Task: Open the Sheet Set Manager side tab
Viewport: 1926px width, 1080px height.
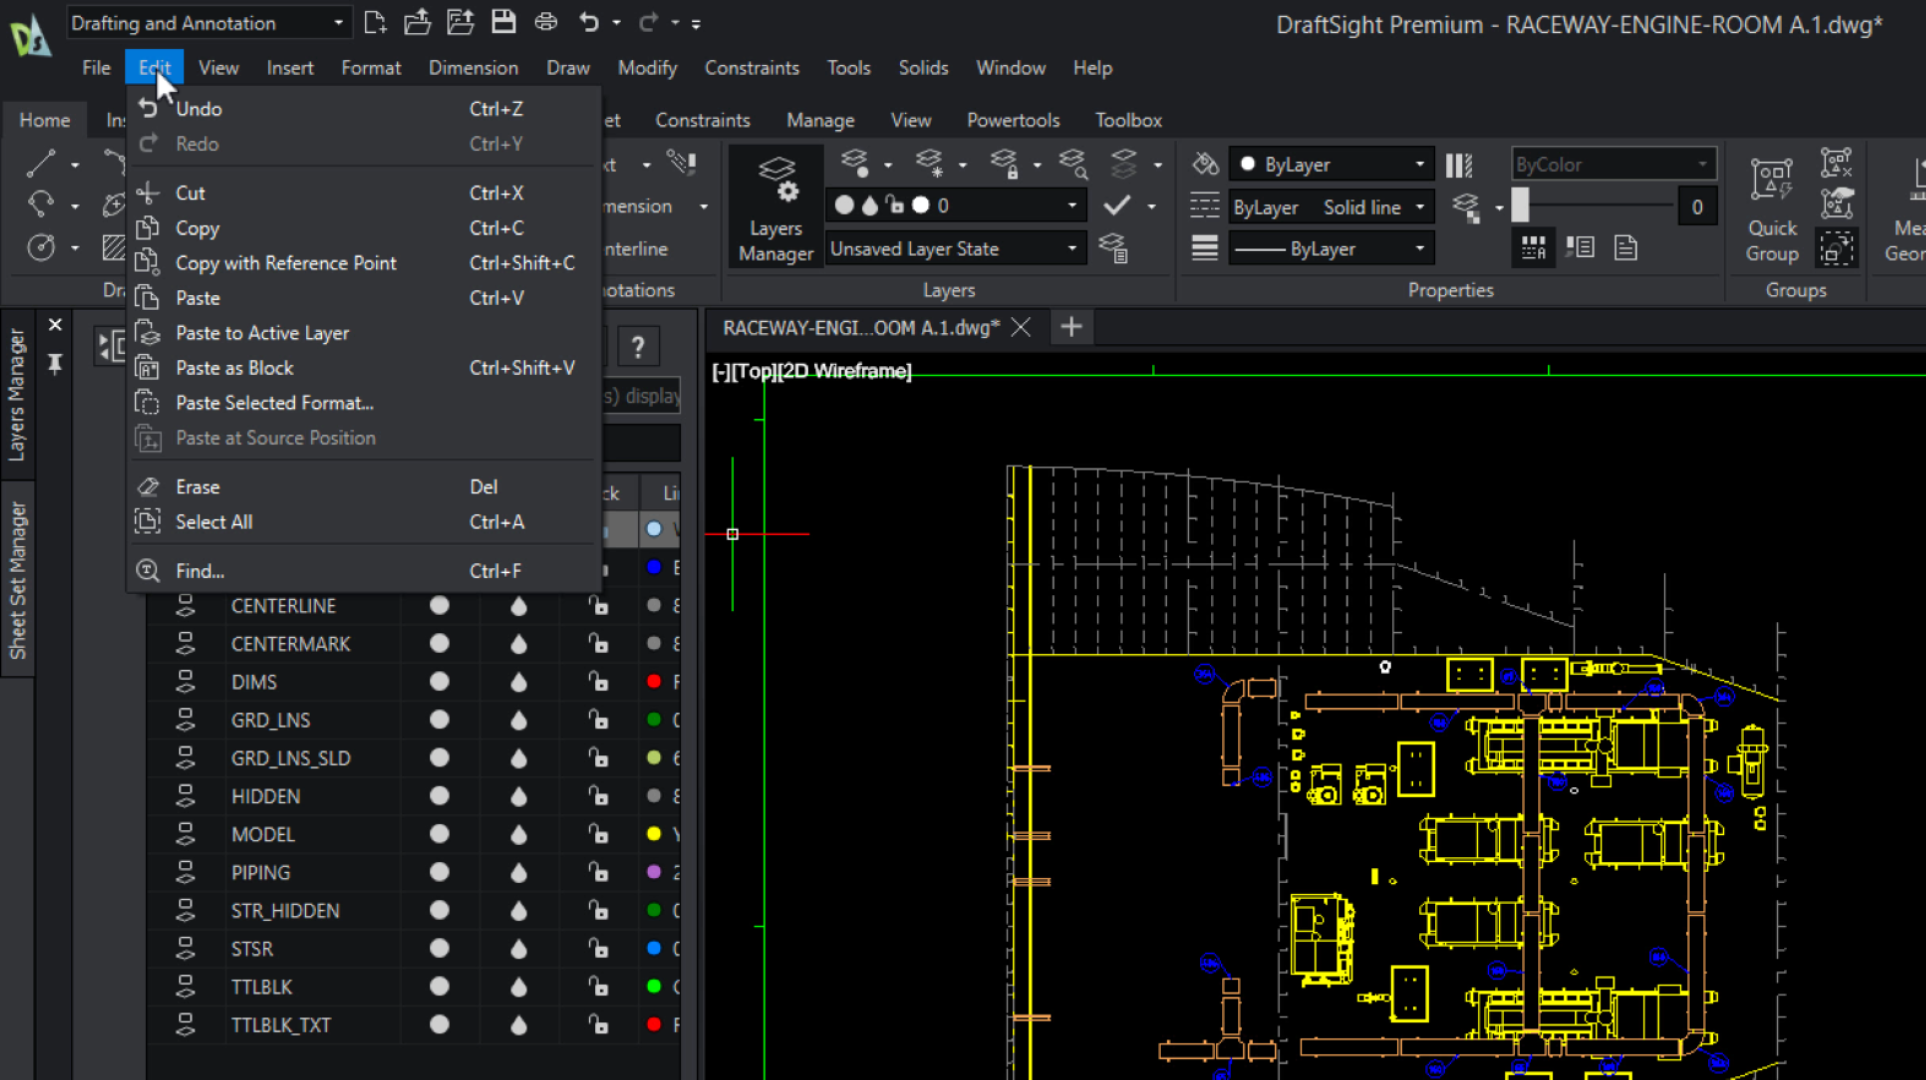Action: pos(17,580)
